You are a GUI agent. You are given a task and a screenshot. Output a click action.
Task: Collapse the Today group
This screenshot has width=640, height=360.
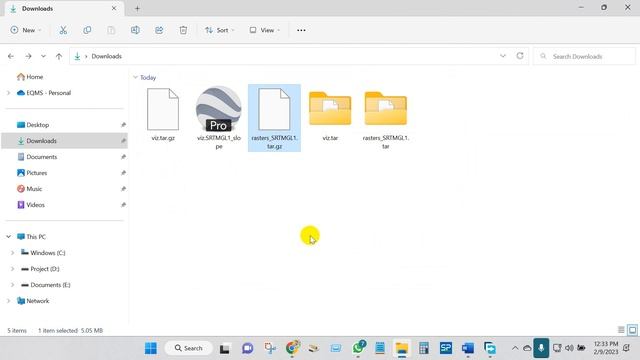click(x=135, y=77)
